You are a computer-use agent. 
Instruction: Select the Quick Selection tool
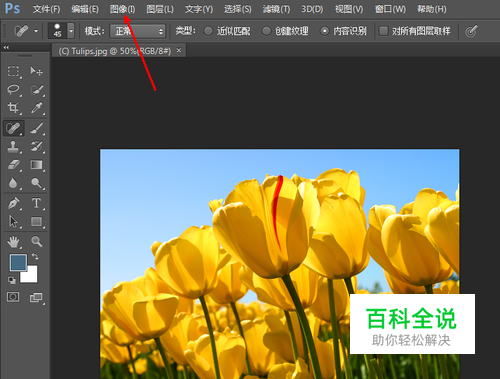point(37,89)
